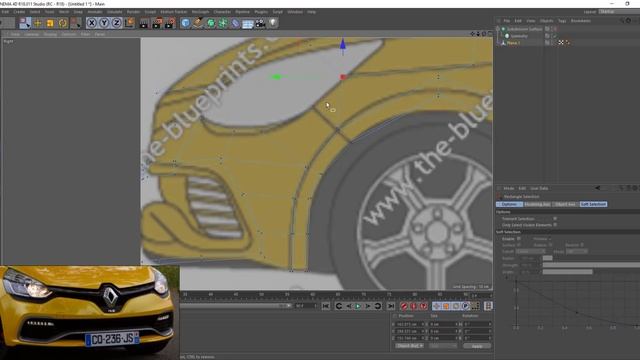The height and width of the screenshot is (360, 640).
Task: Click the attribute manager back arrow
Action: pyautogui.click(x=598, y=188)
